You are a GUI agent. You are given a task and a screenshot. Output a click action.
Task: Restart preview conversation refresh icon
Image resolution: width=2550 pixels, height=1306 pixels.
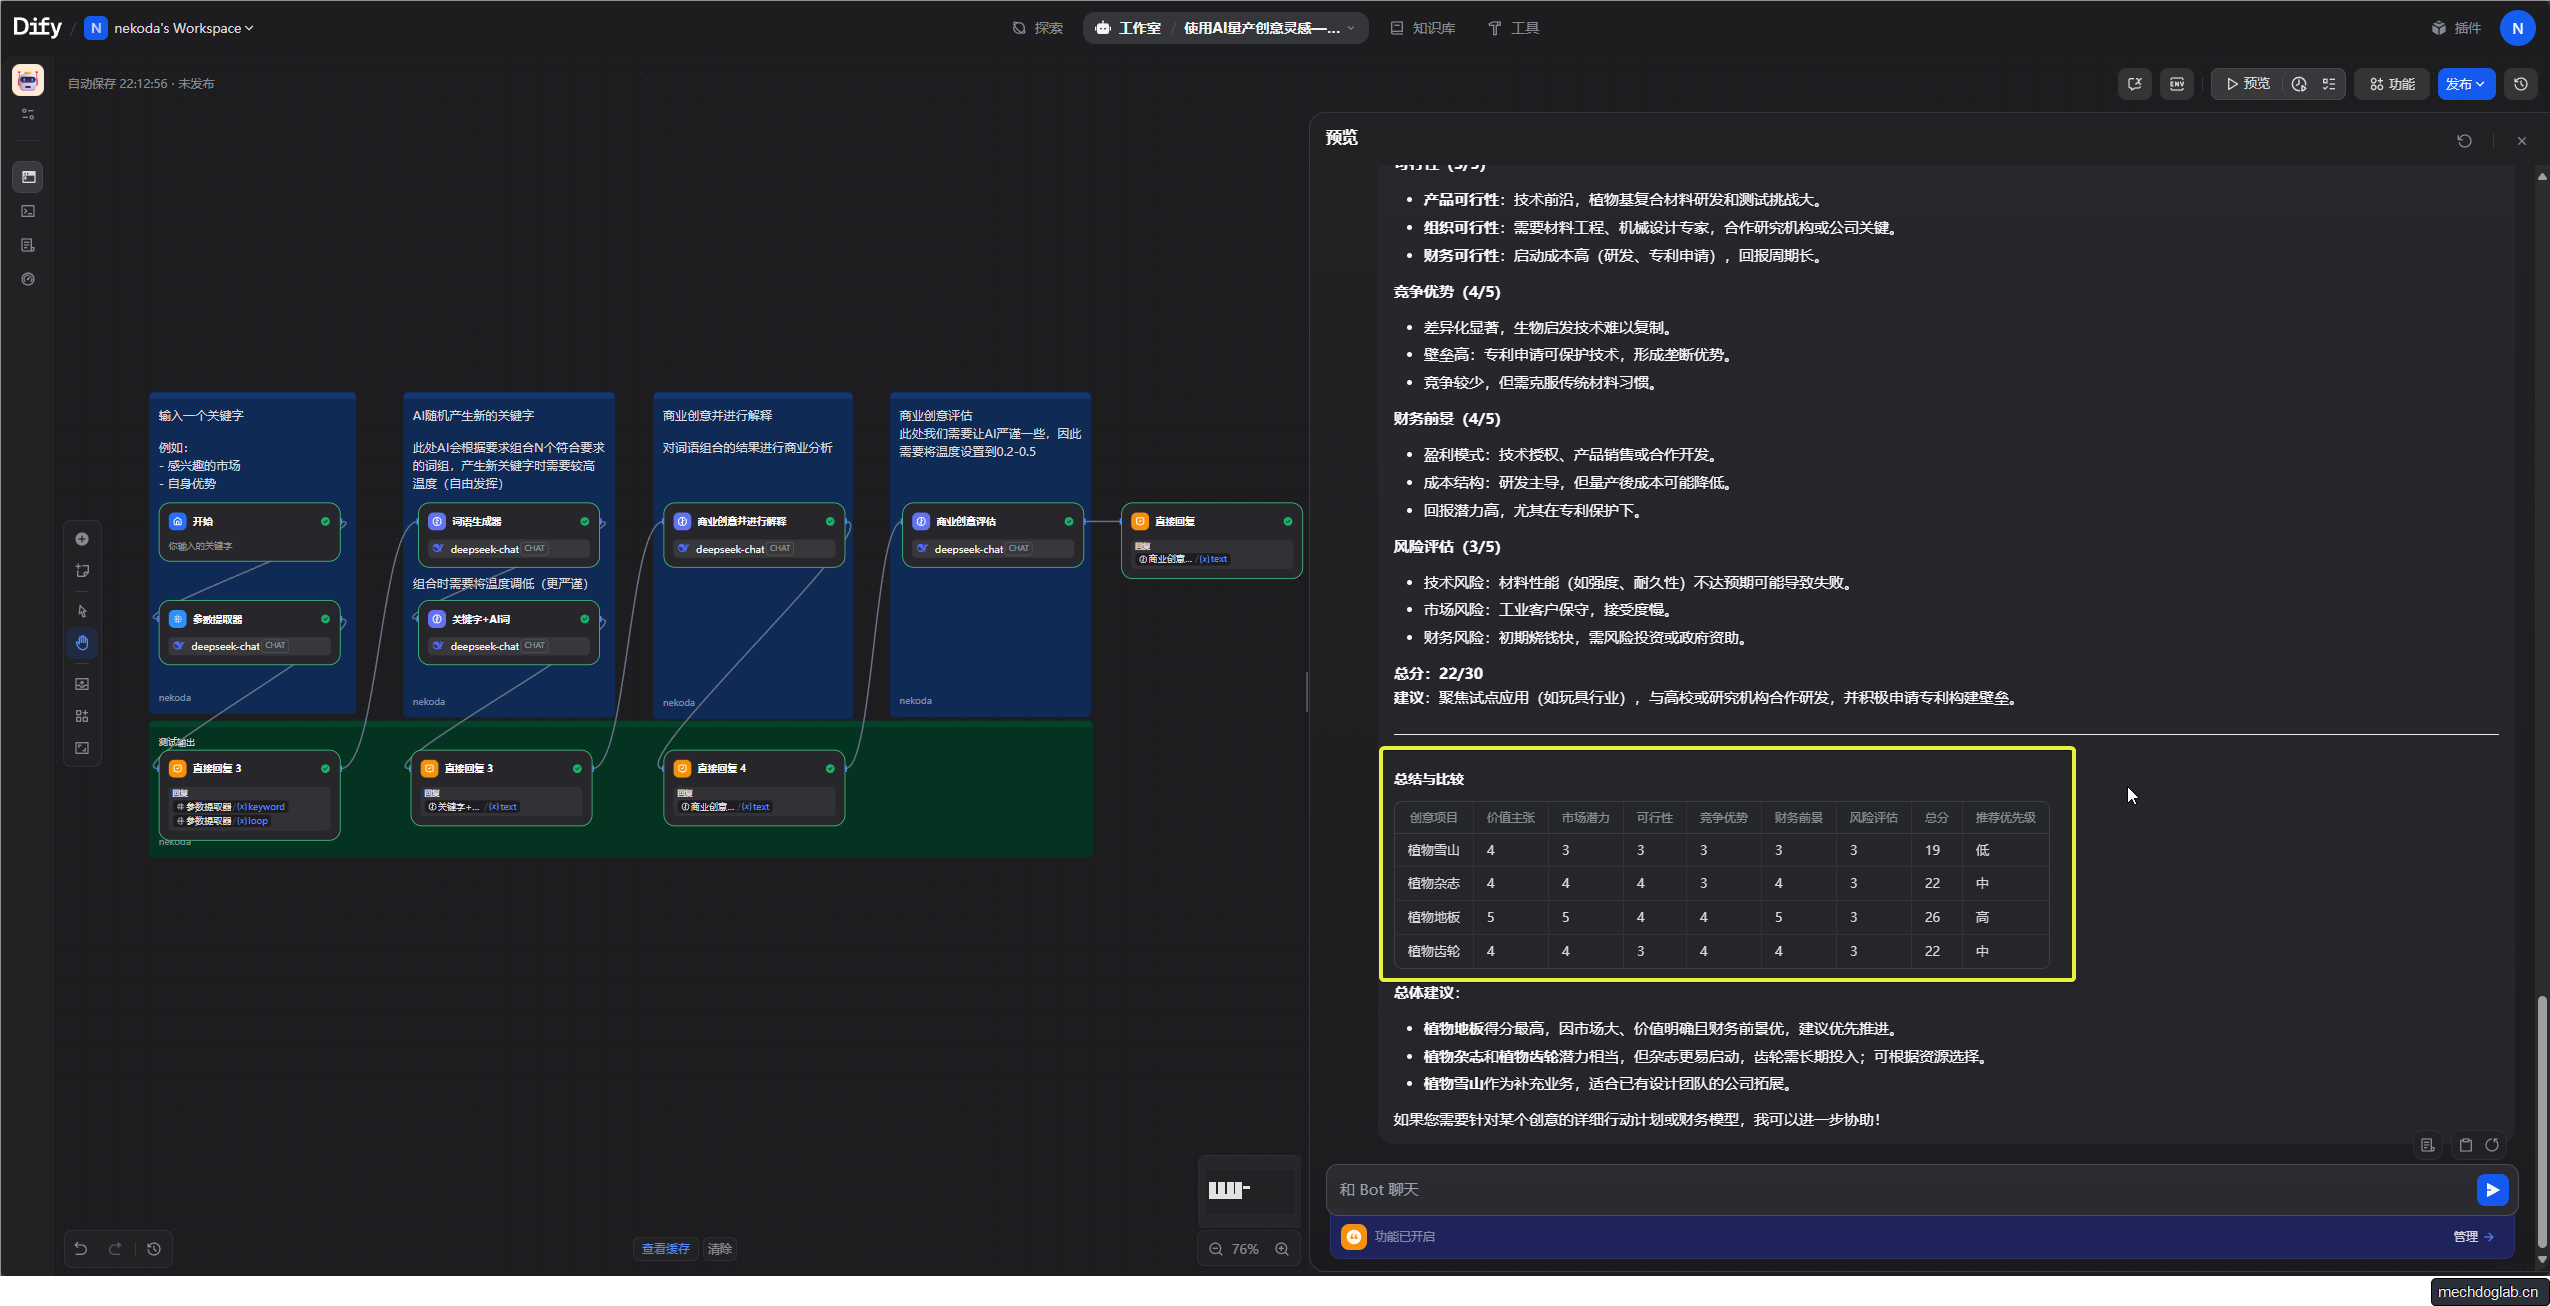point(2464,141)
